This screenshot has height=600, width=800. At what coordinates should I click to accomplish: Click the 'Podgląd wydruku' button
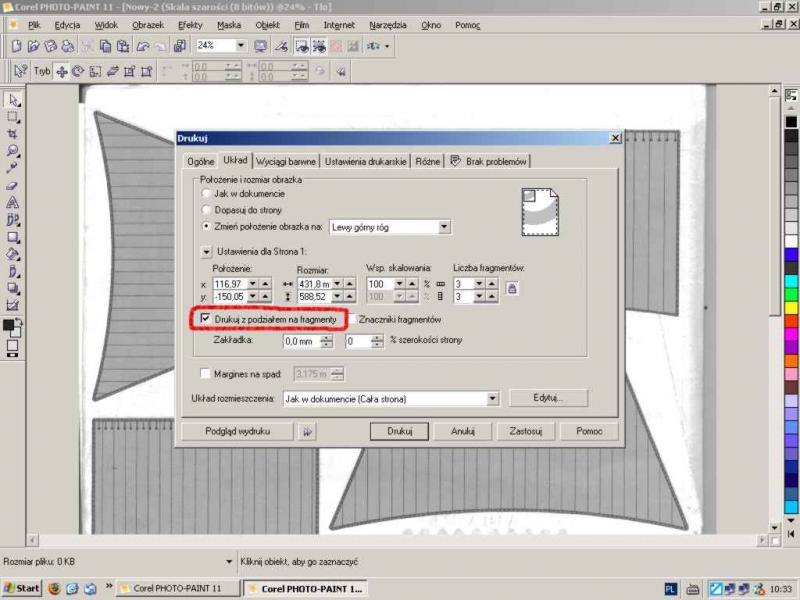[237, 431]
